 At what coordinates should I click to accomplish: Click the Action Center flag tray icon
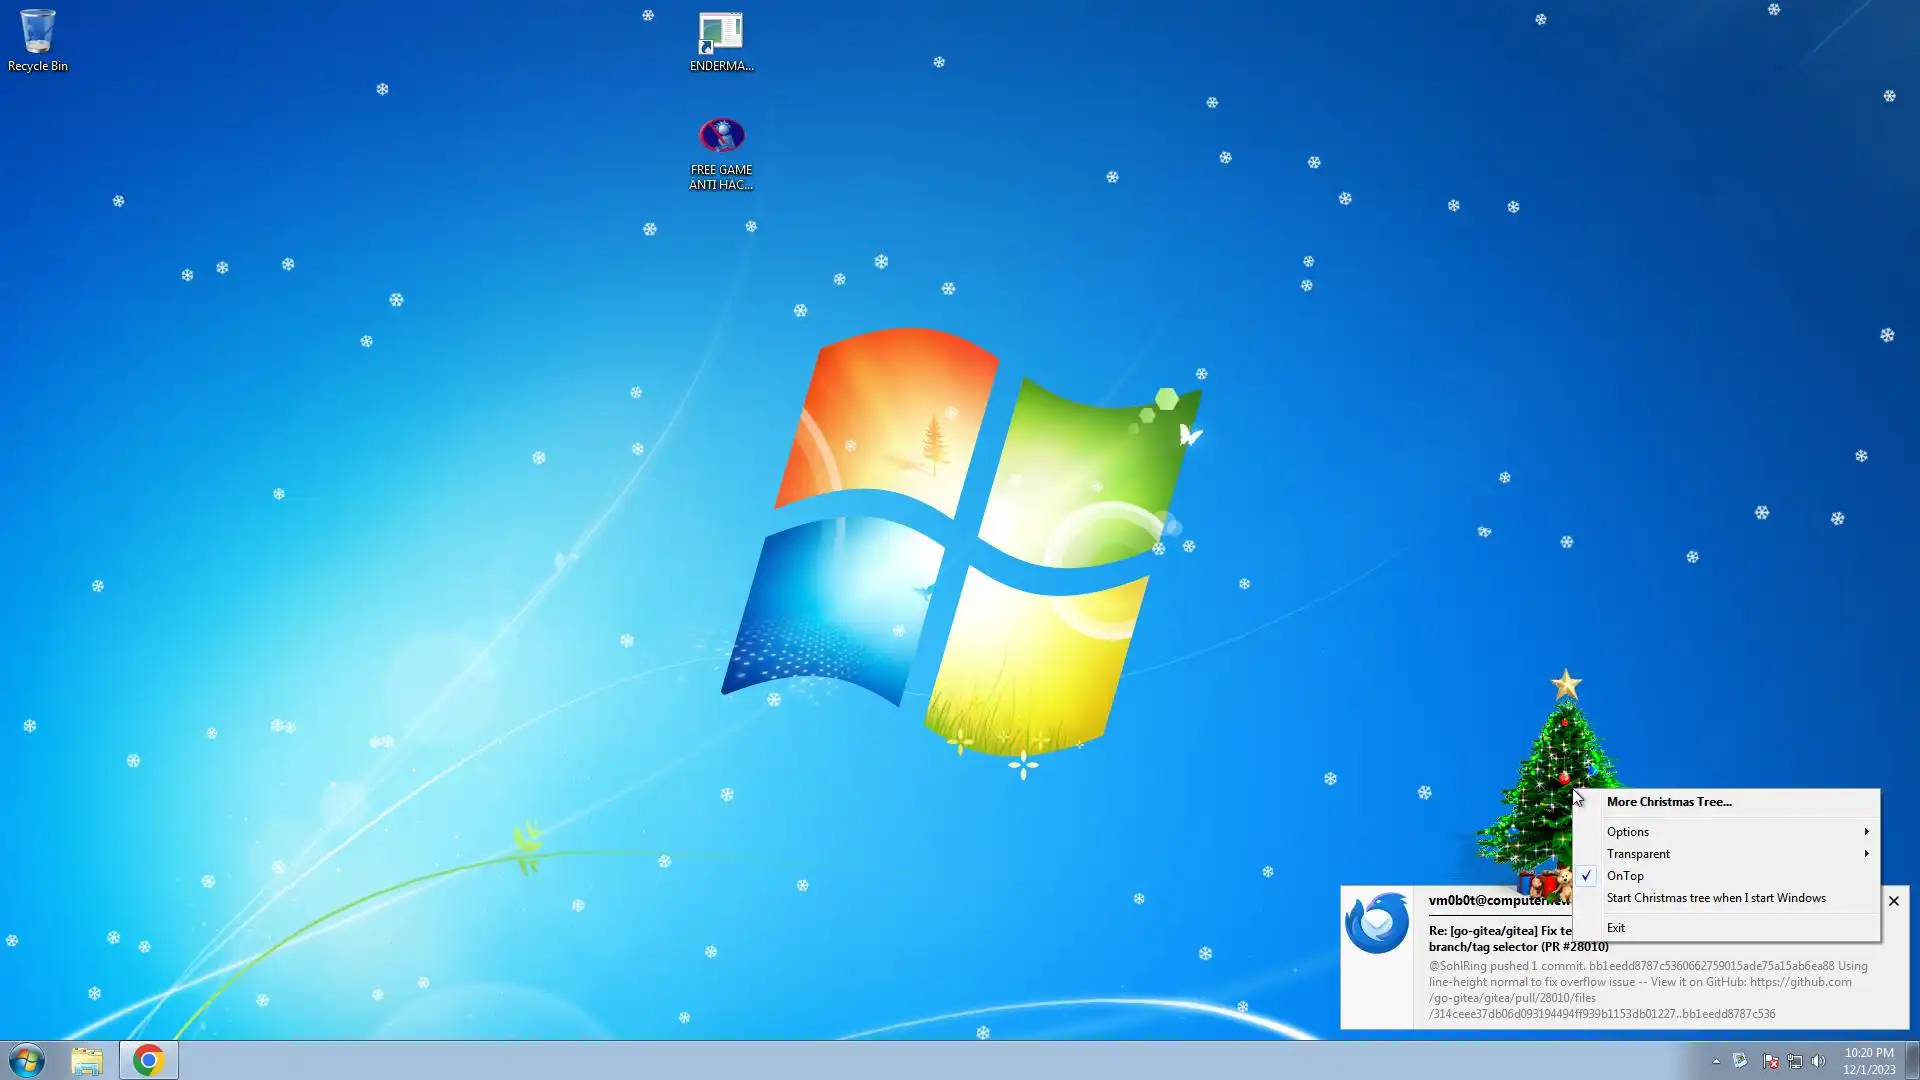coord(1770,1061)
